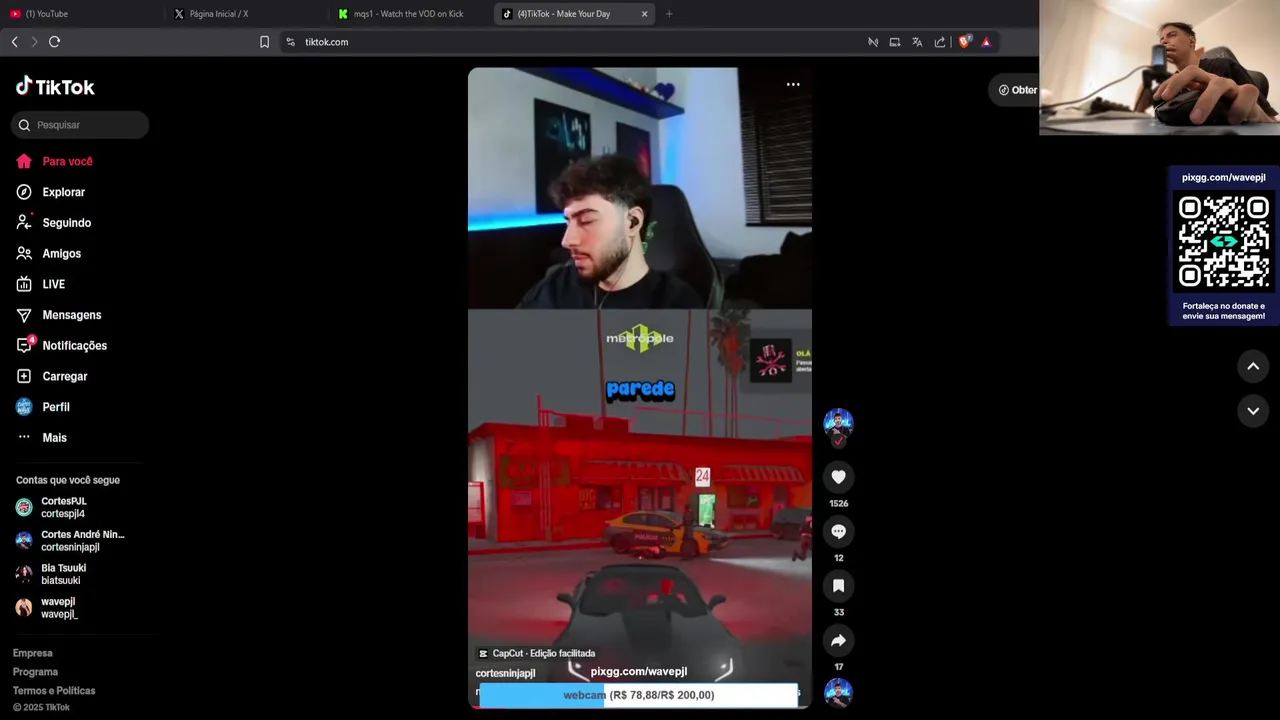Open wavepjl followed account
1280x720 pixels.
47,608
